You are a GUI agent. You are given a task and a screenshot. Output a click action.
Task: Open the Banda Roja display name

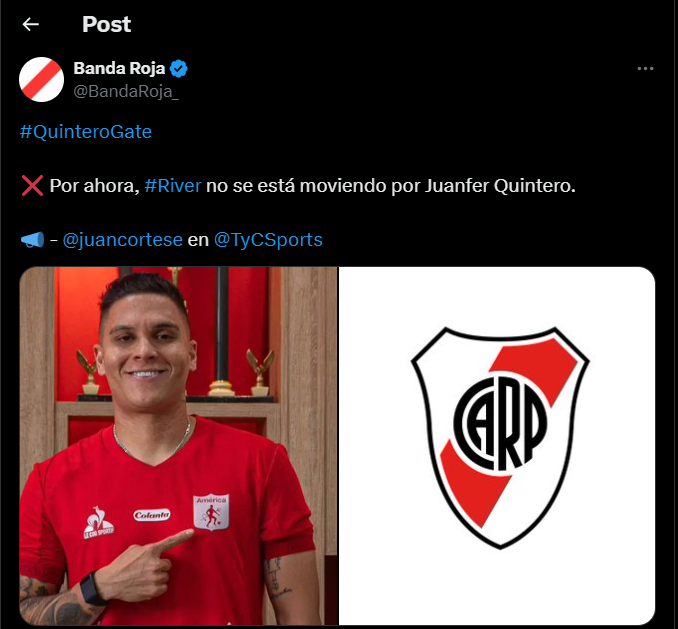[119, 68]
